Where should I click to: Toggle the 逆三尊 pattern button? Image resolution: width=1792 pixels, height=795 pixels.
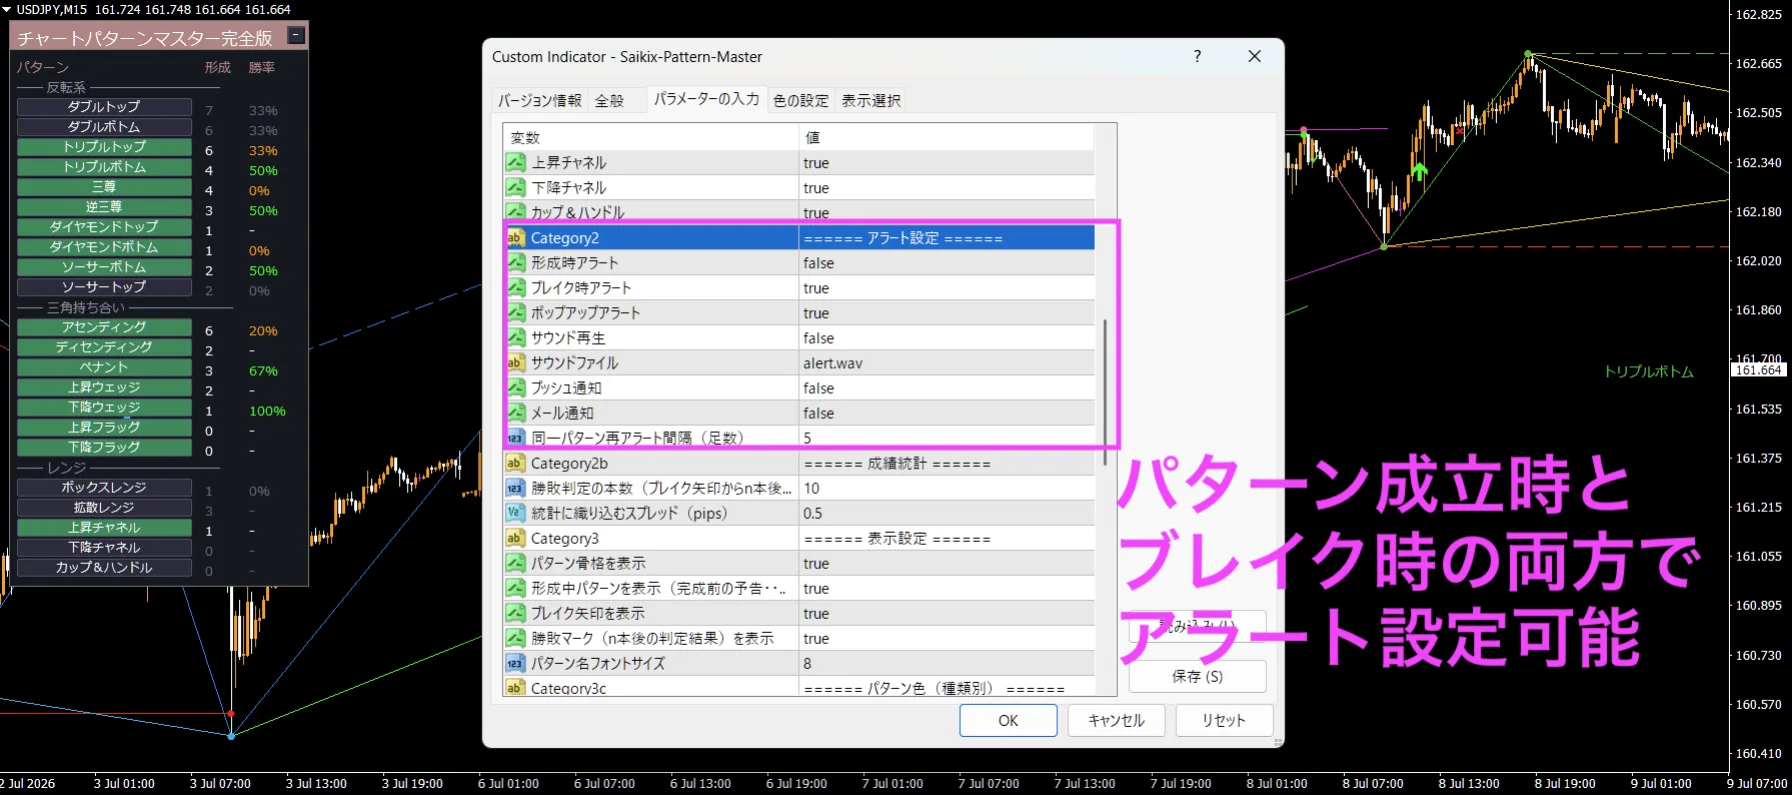(104, 207)
